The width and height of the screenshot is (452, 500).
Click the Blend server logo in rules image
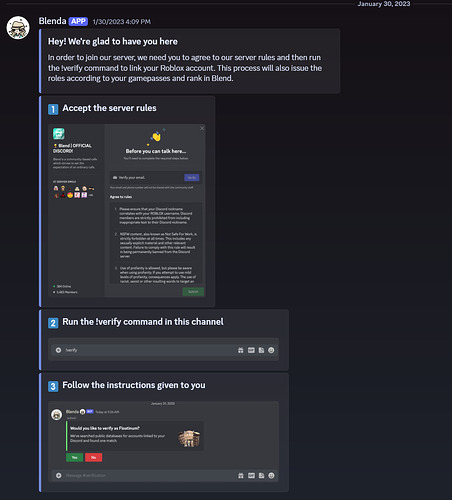(x=59, y=134)
